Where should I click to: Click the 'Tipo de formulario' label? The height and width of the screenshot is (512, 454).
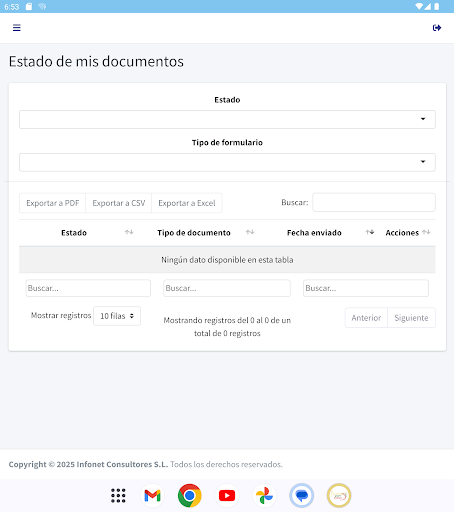(227, 143)
